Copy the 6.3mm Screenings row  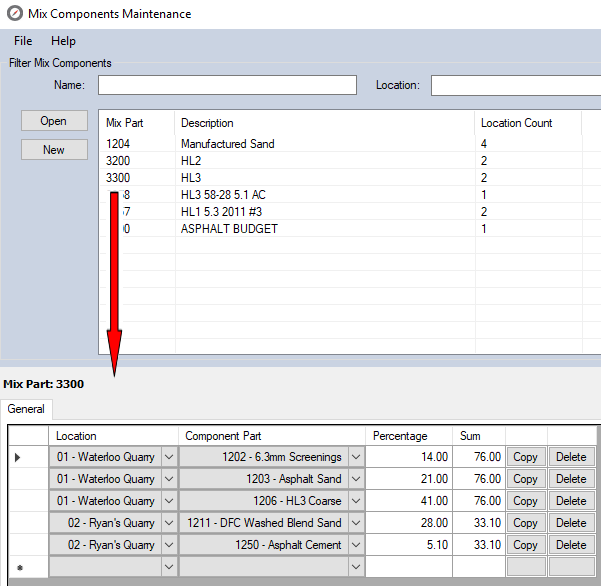526,457
